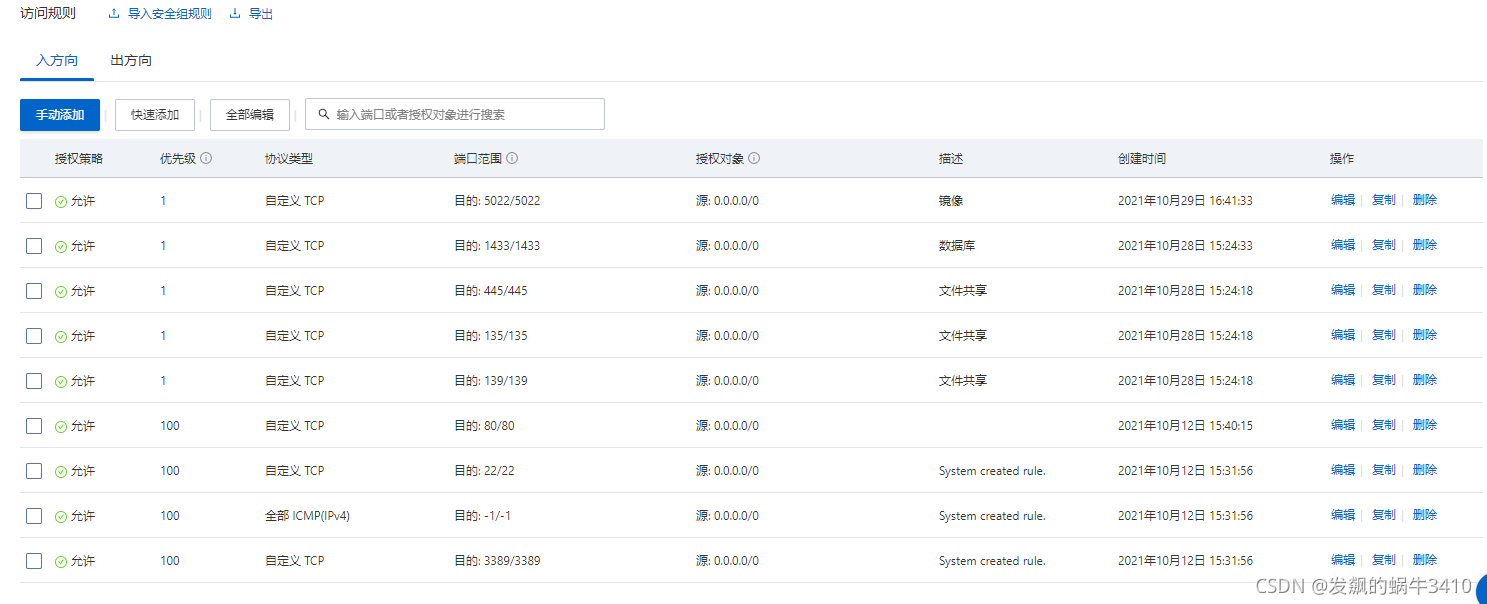Image resolution: width=1487 pixels, height=604 pixels.
Task: Edit the 5022/5022 rule
Action: [1343, 200]
